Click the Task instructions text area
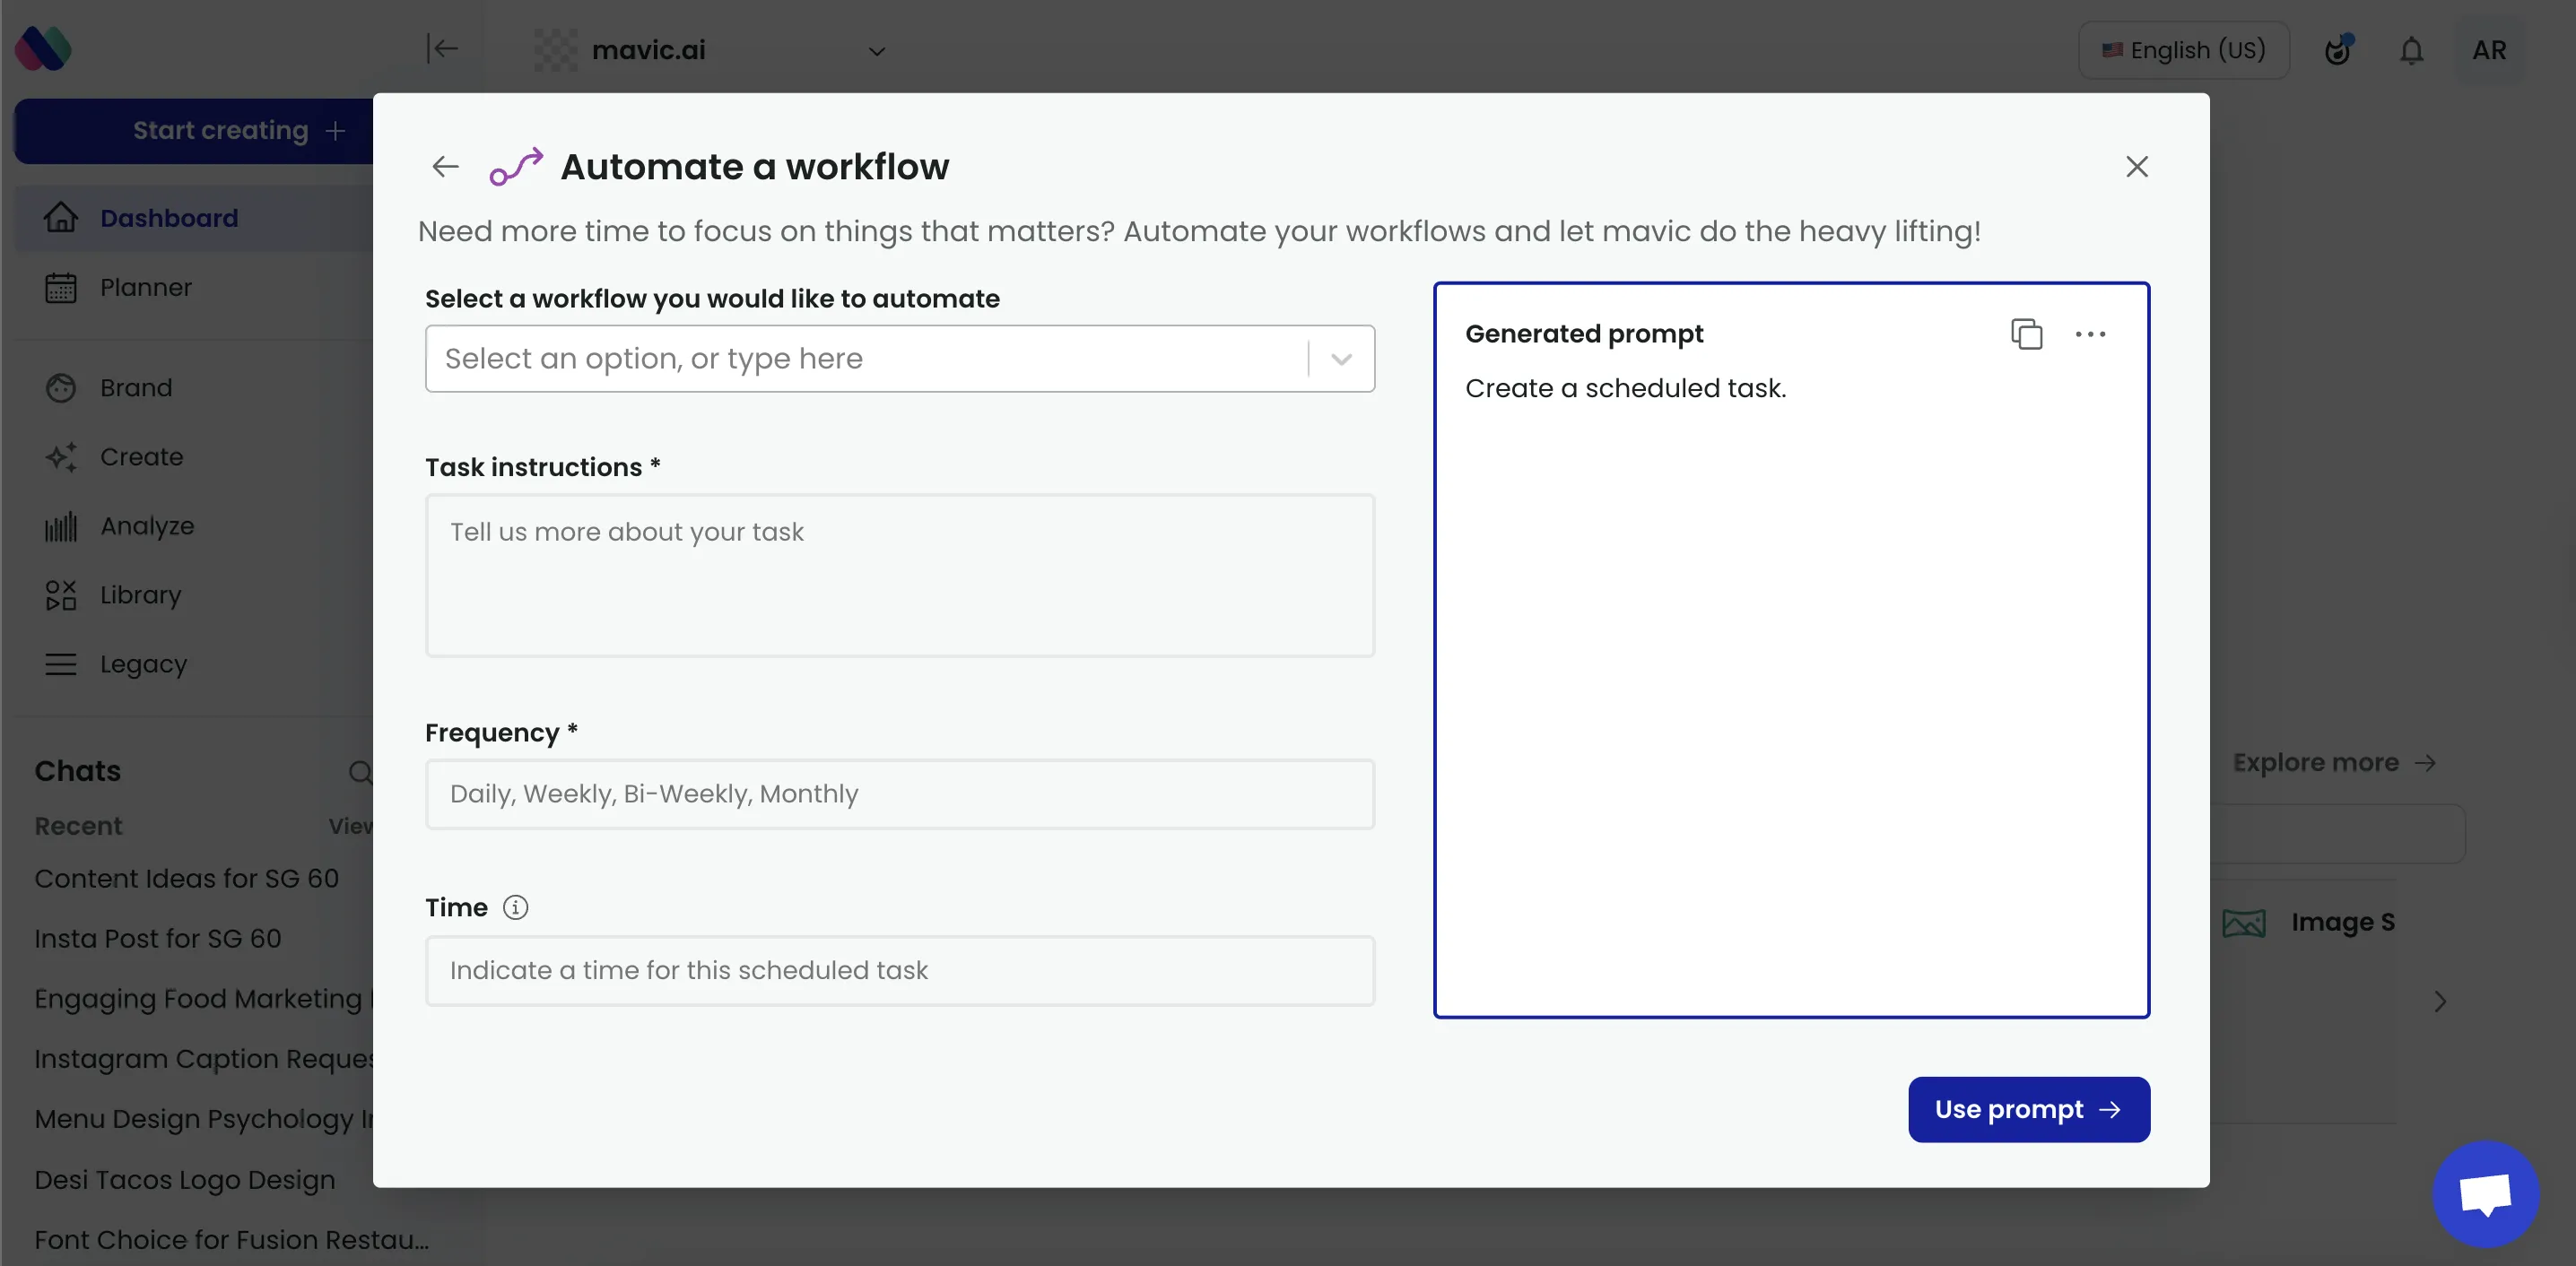The width and height of the screenshot is (2576, 1266). pos(899,576)
